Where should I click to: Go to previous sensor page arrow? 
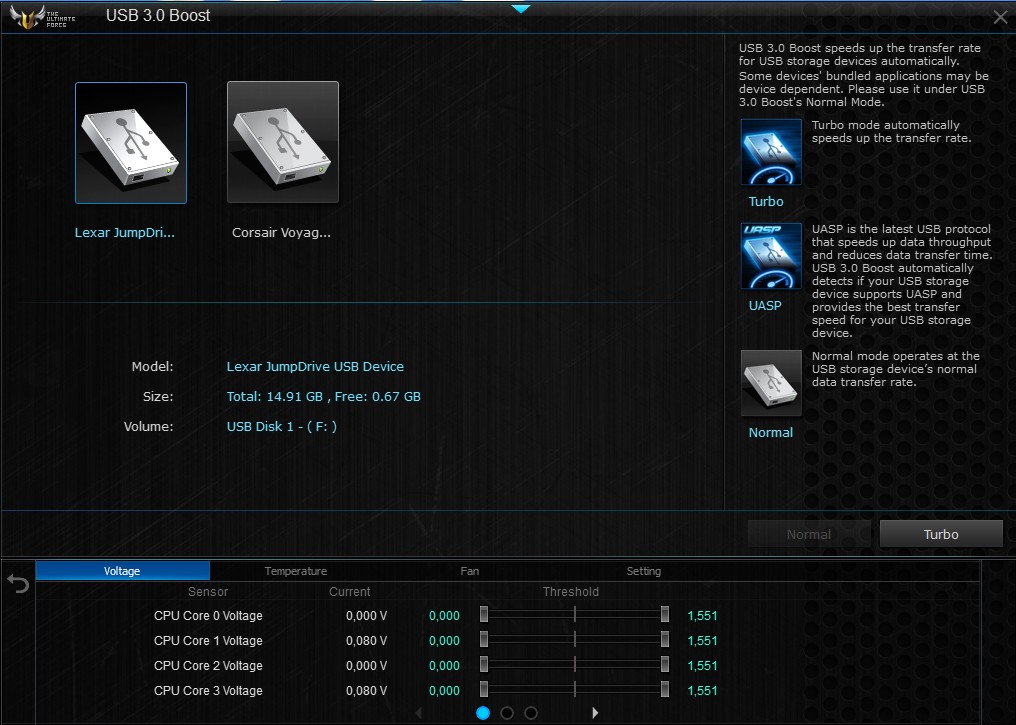click(419, 713)
